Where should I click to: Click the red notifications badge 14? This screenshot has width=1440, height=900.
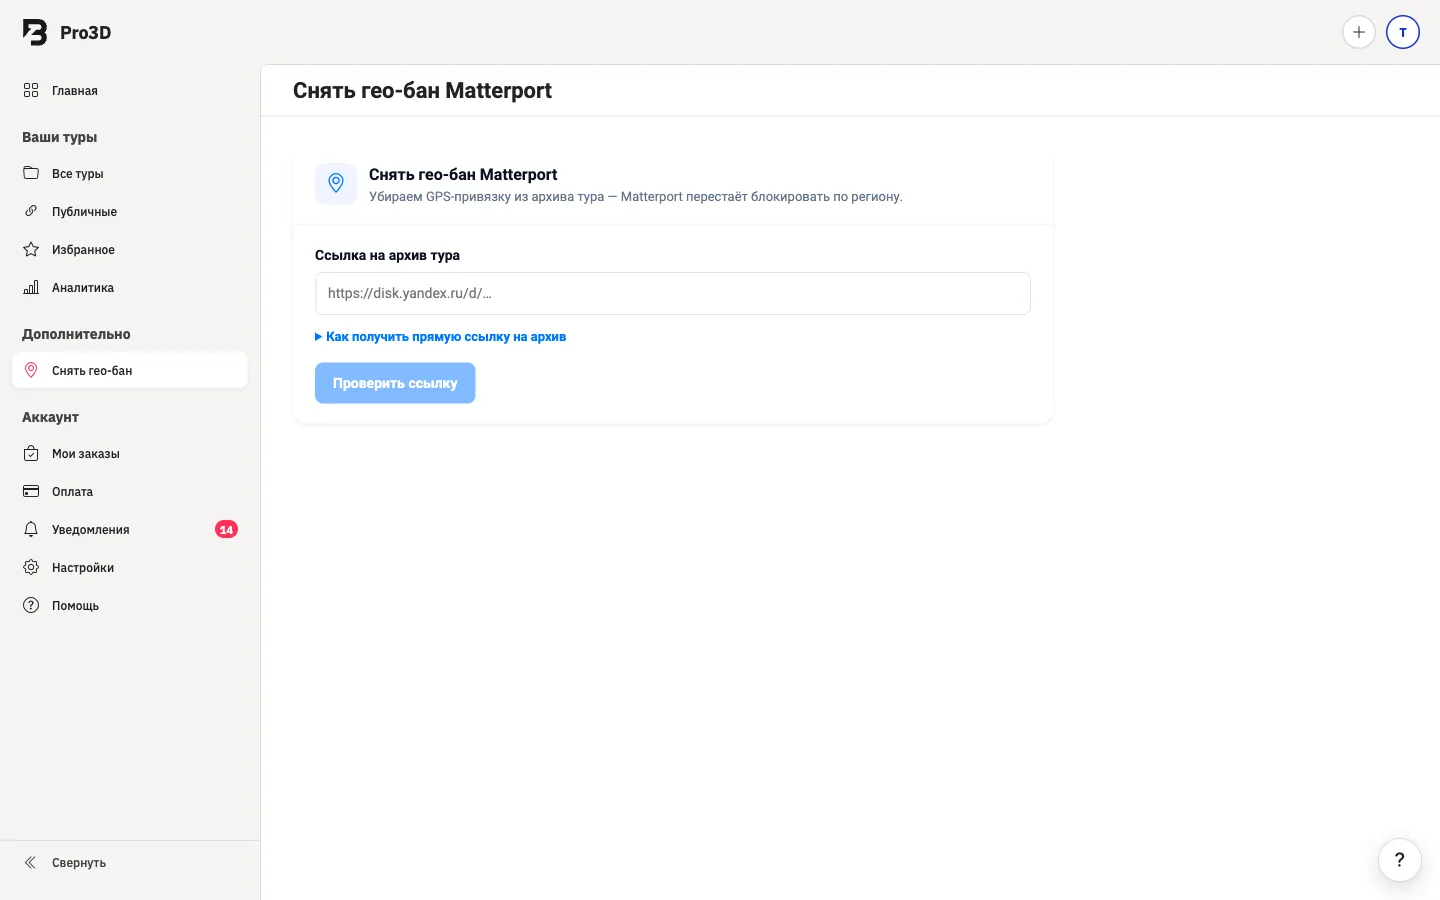(226, 529)
